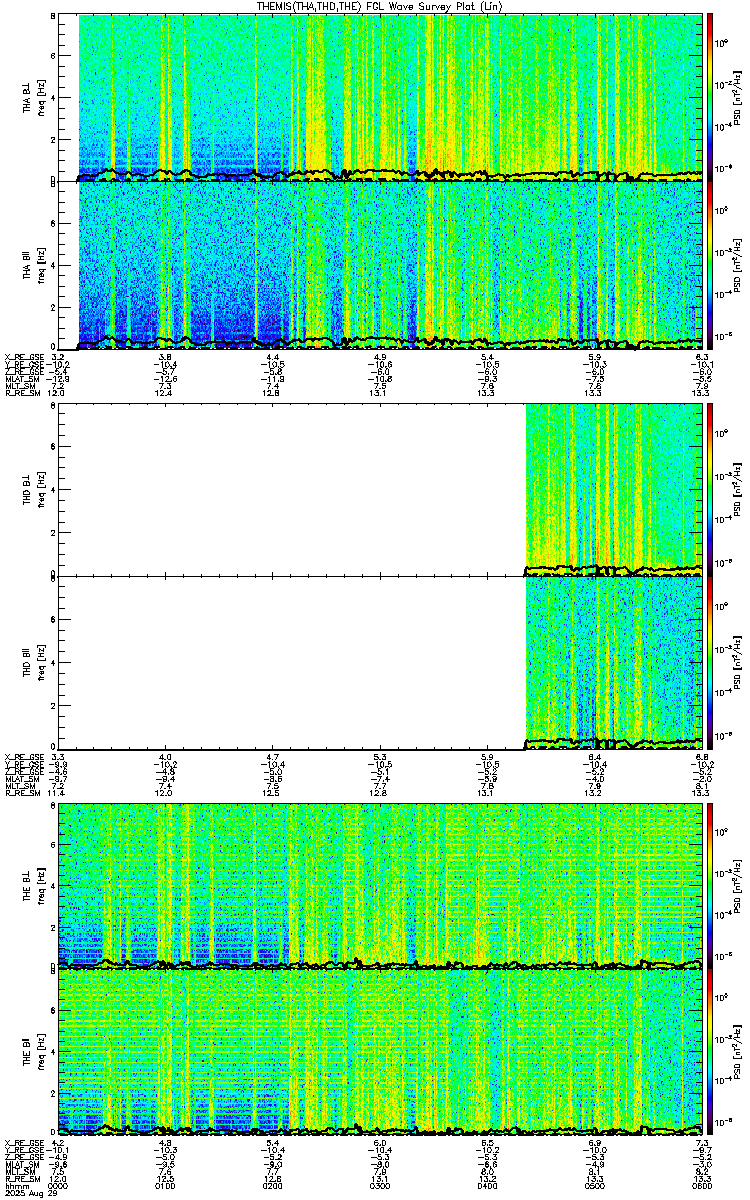The height and width of the screenshot is (1200, 750).
Task: Select the THA B-parallel spectrogram panel
Action: [x=380, y=266]
